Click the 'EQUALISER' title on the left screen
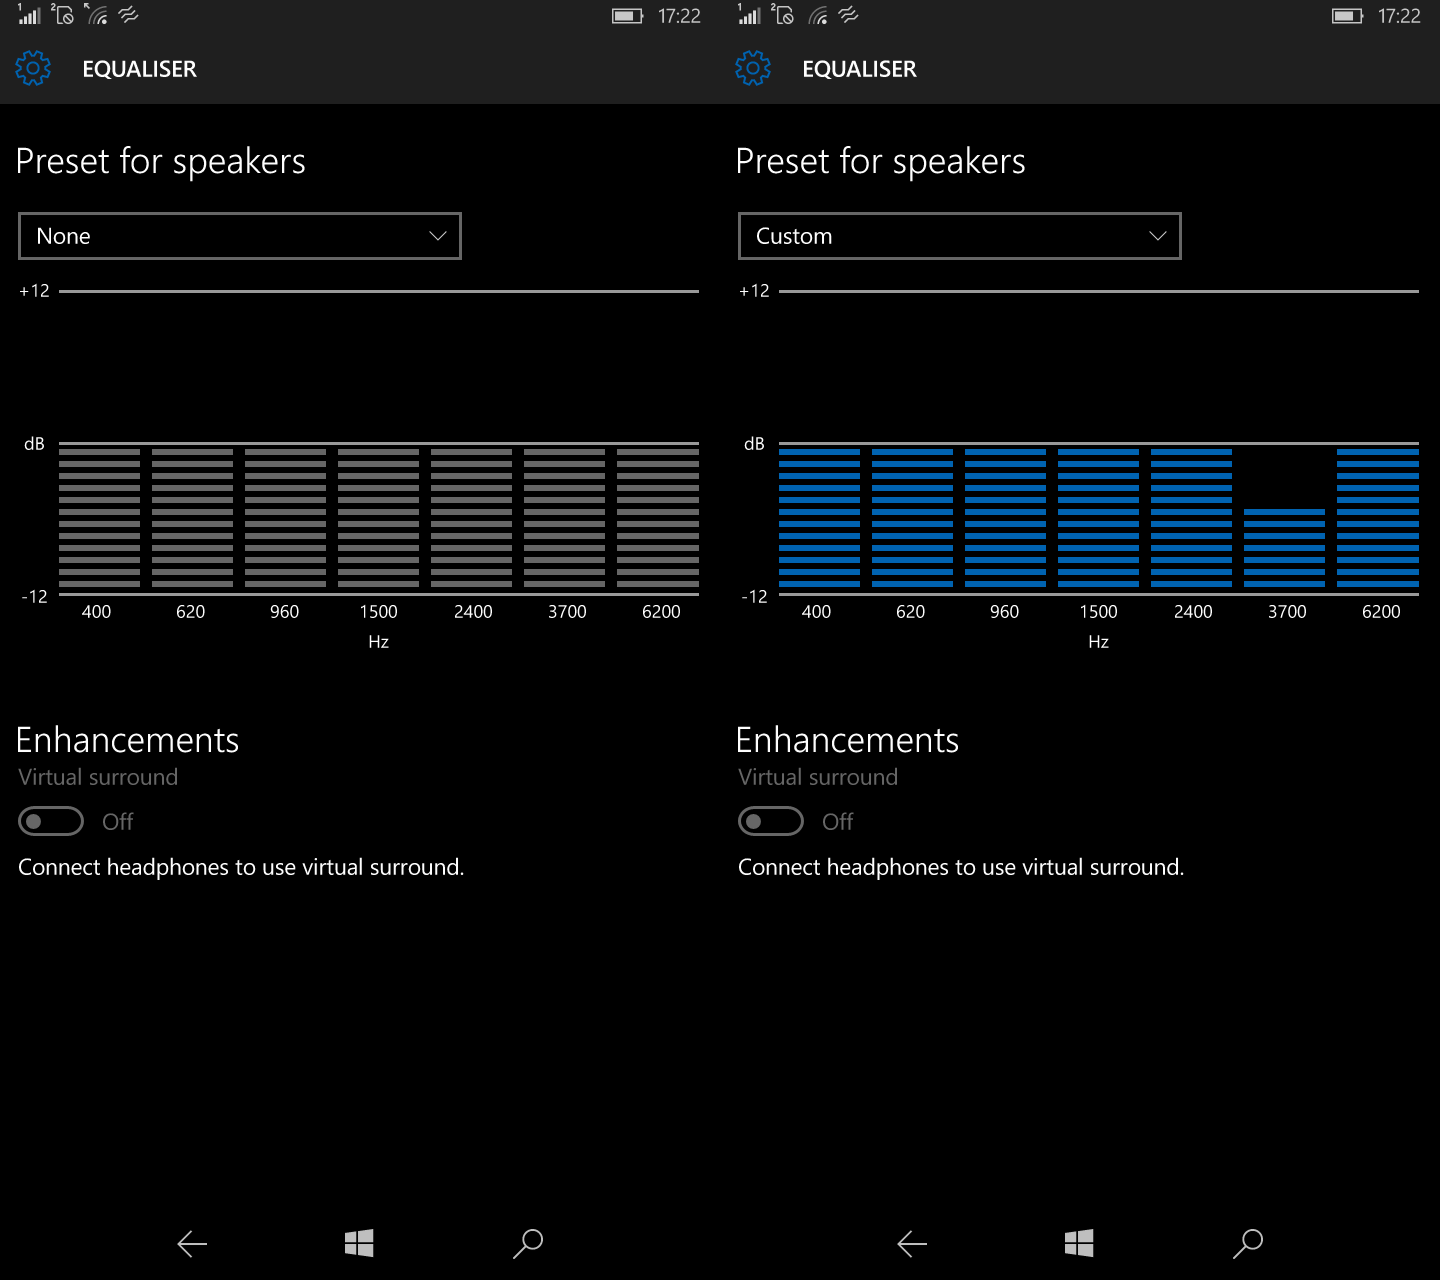Viewport: 1440px width, 1280px height. click(139, 69)
